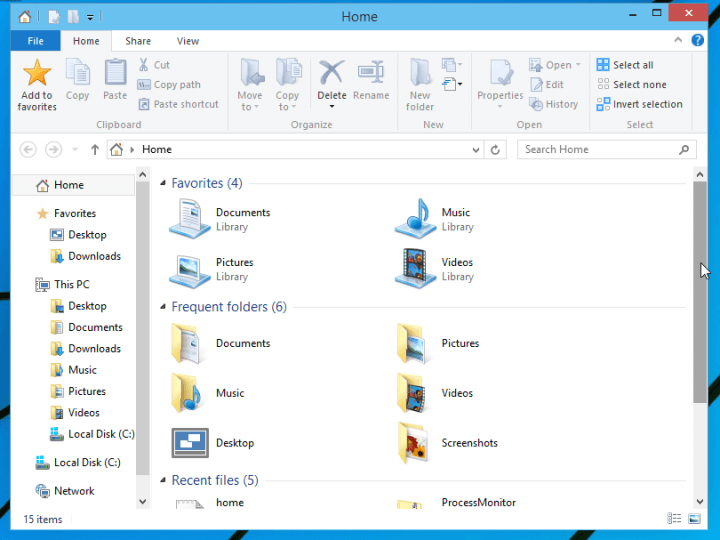
Task: Click the Up one level arrow
Action: click(95, 150)
